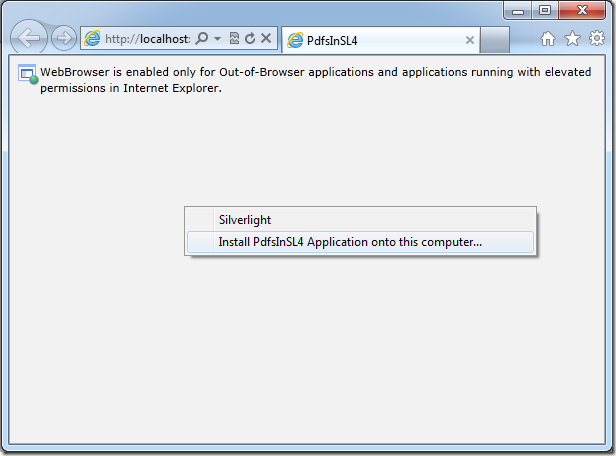Select the PdfsInSL4 browser tab

(x=380, y=40)
